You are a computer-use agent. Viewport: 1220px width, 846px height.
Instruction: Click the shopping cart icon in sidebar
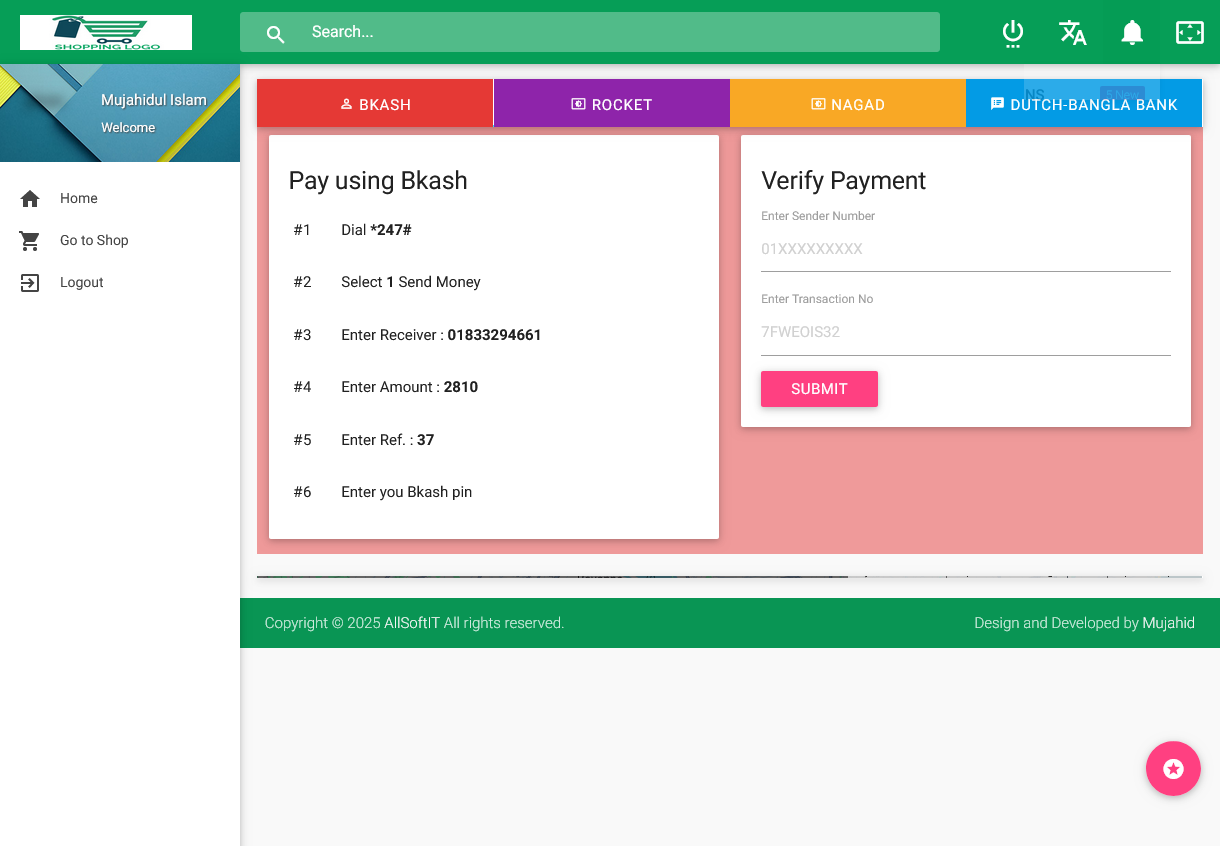point(30,241)
